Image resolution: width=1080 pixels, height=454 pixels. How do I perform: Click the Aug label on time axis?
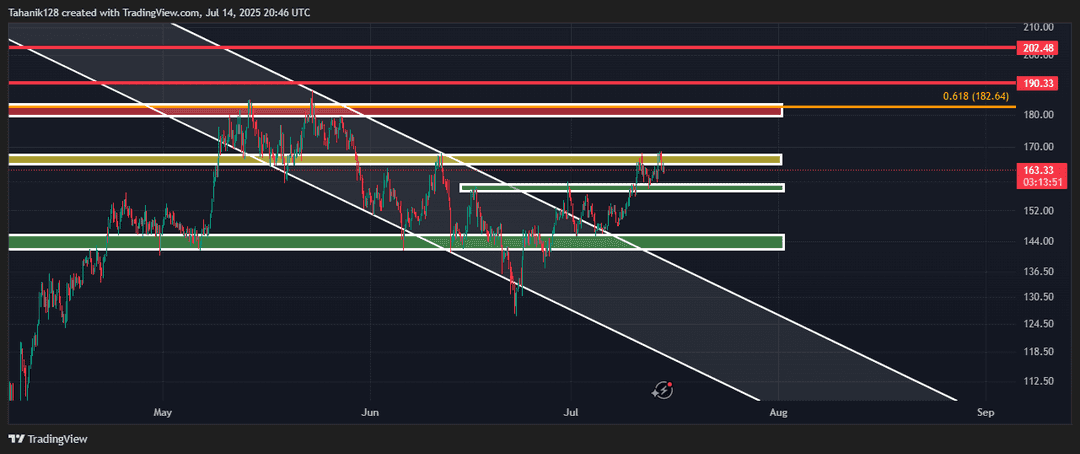tap(778, 413)
